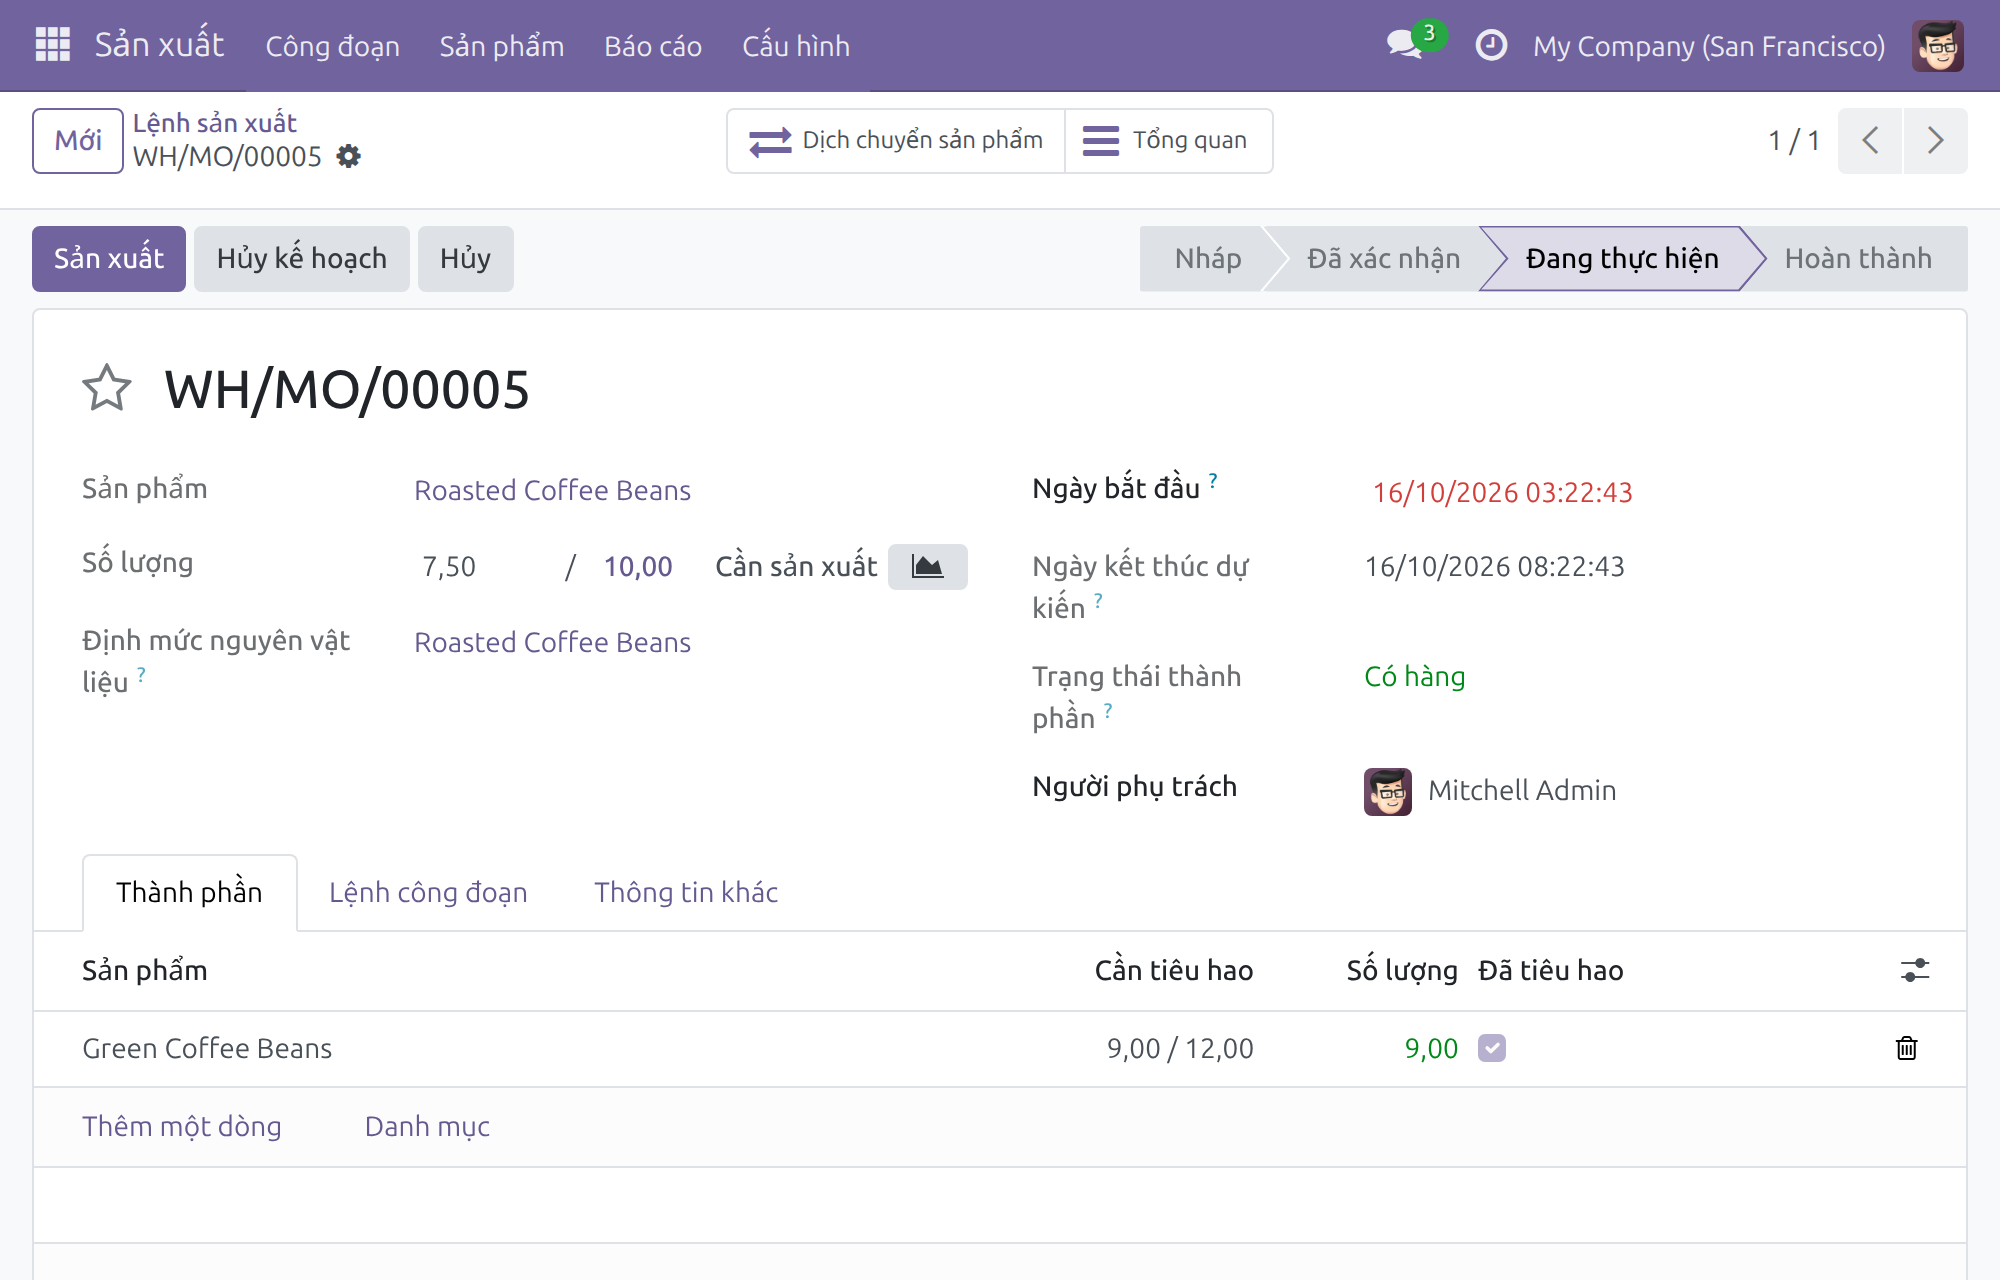This screenshot has width=2000, height=1280.
Task: Open Dịch chuyển sản phẩm smart button
Action: 896,141
